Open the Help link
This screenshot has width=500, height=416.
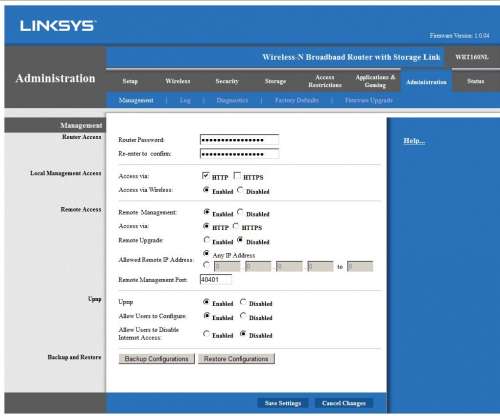click(x=414, y=141)
